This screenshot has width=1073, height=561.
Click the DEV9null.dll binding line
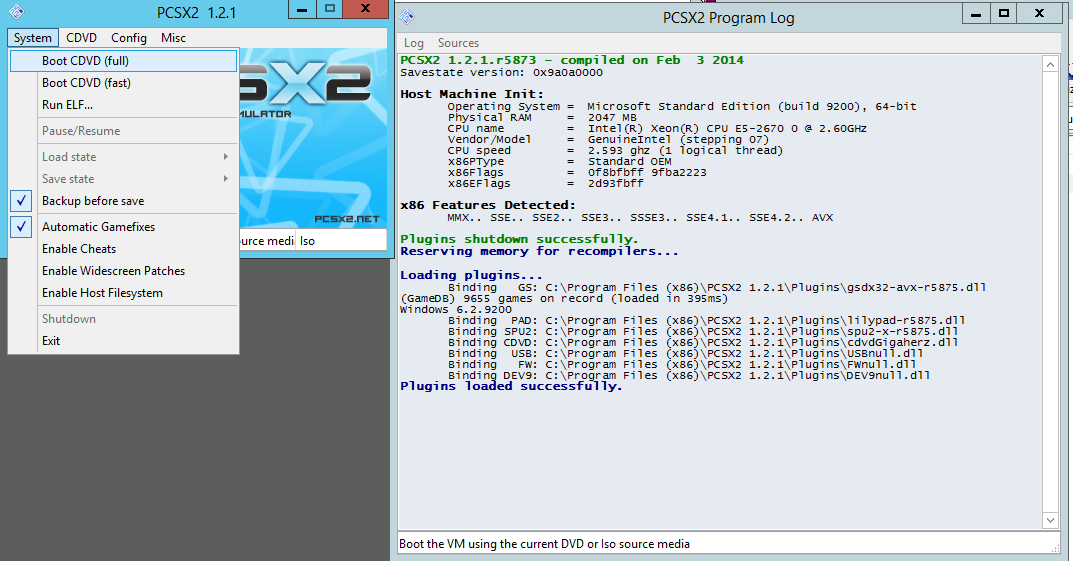pyautogui.click(x=689, y=375)
